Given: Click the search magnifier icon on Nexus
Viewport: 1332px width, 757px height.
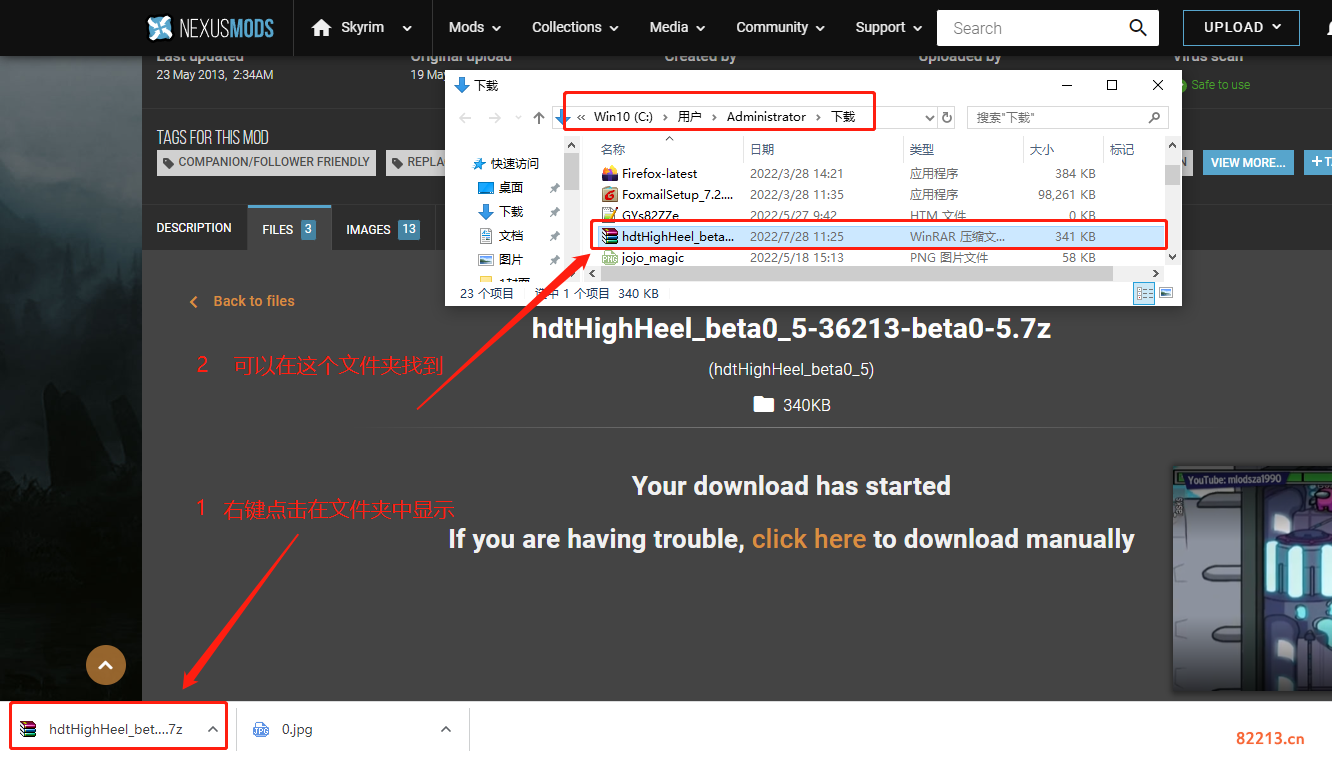Looking at the screenshot, I should tap(1138, 28).
